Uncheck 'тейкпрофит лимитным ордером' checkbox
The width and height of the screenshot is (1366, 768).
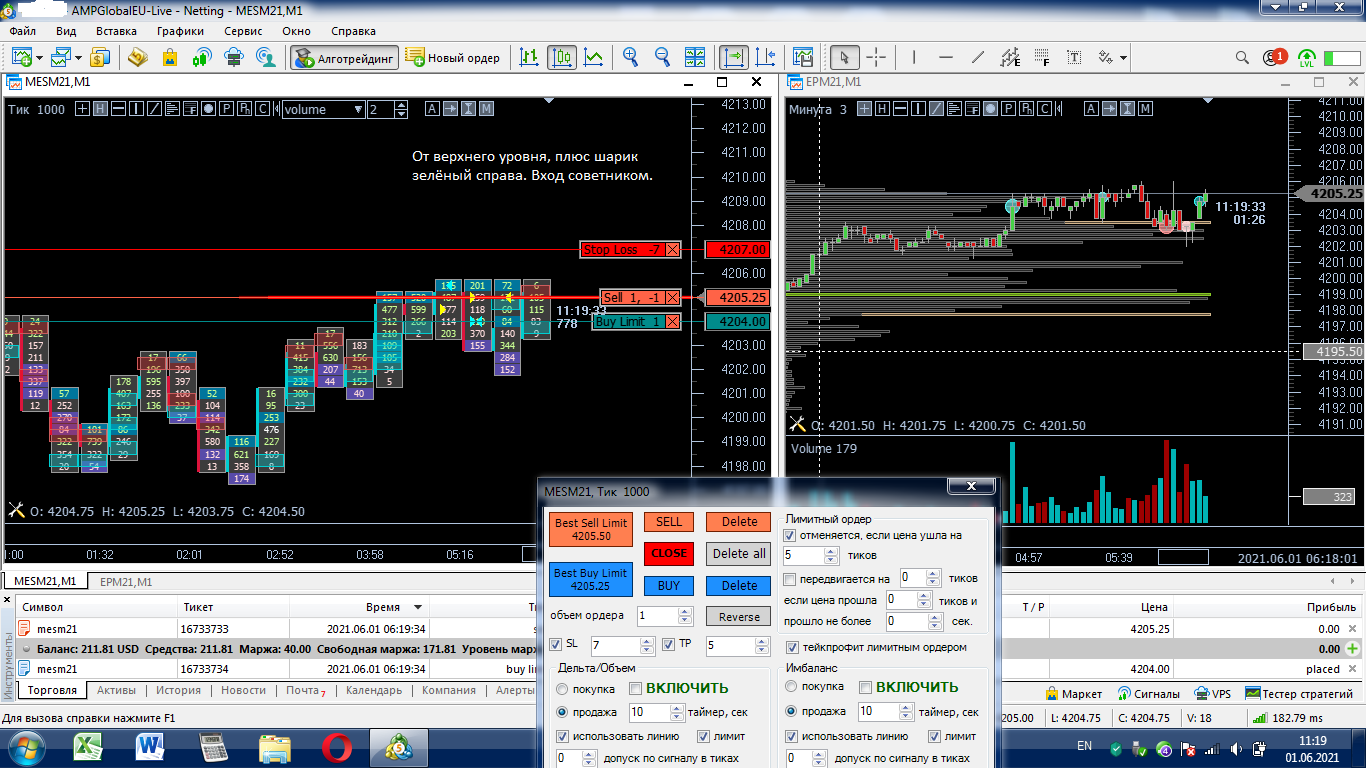(x=793, y=647)
